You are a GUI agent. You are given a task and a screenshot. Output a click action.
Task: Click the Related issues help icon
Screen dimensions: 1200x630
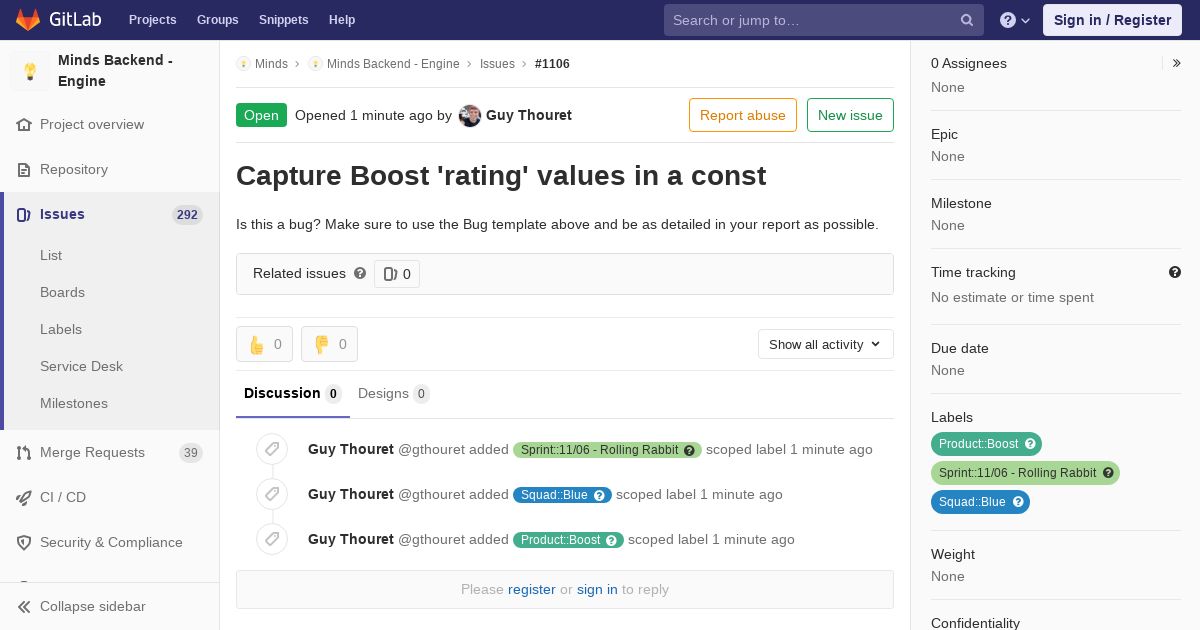pos(360,273)
